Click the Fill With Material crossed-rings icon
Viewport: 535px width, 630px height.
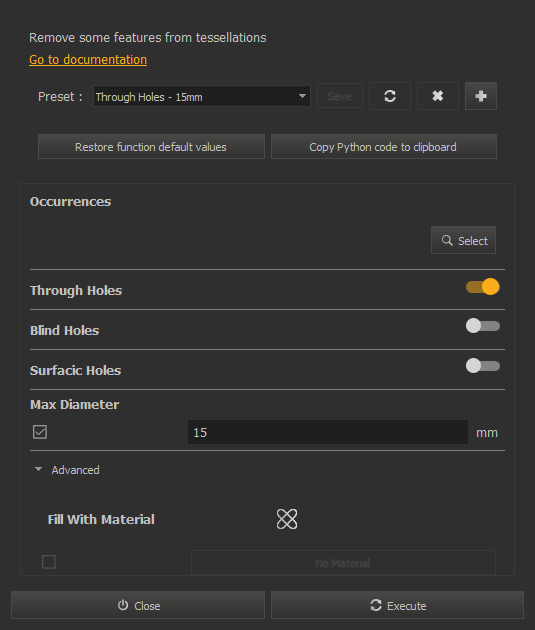(287, 519)
